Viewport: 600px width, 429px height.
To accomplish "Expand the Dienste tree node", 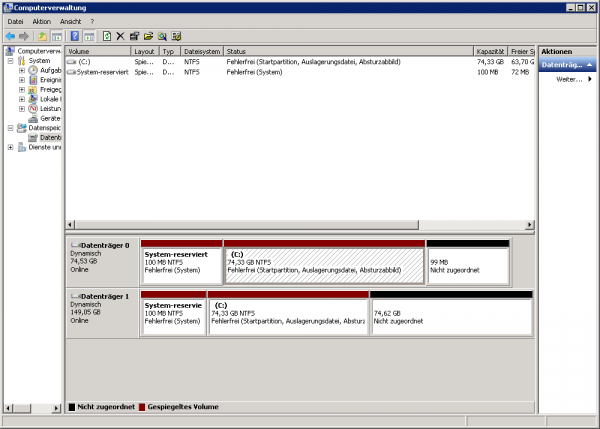I will point(10,147).
